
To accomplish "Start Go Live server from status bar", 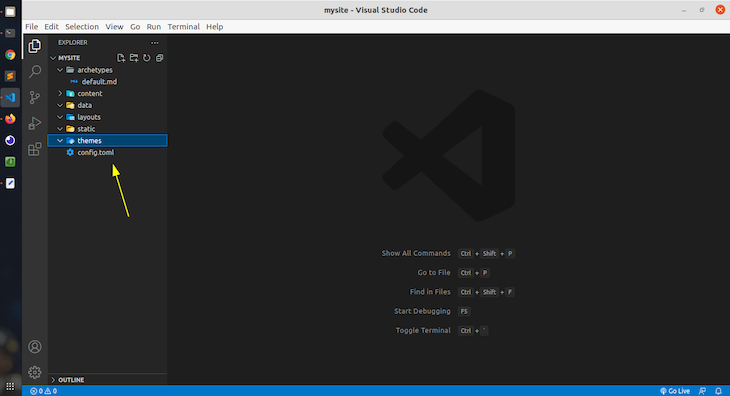I will tap(675, 391).
